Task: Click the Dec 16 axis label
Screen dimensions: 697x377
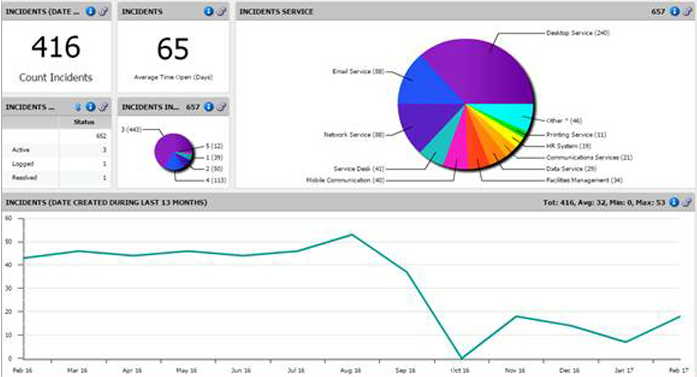Action: click(x=570, y=370)
